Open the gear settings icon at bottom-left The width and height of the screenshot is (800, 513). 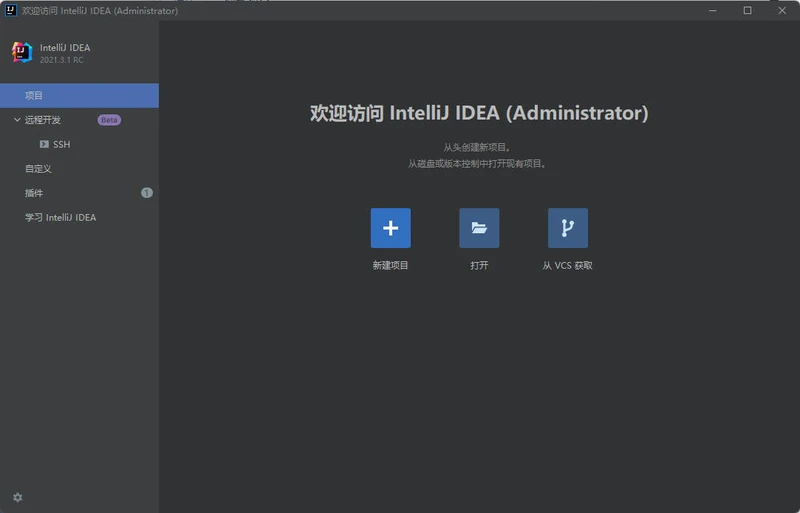[17, 497]
